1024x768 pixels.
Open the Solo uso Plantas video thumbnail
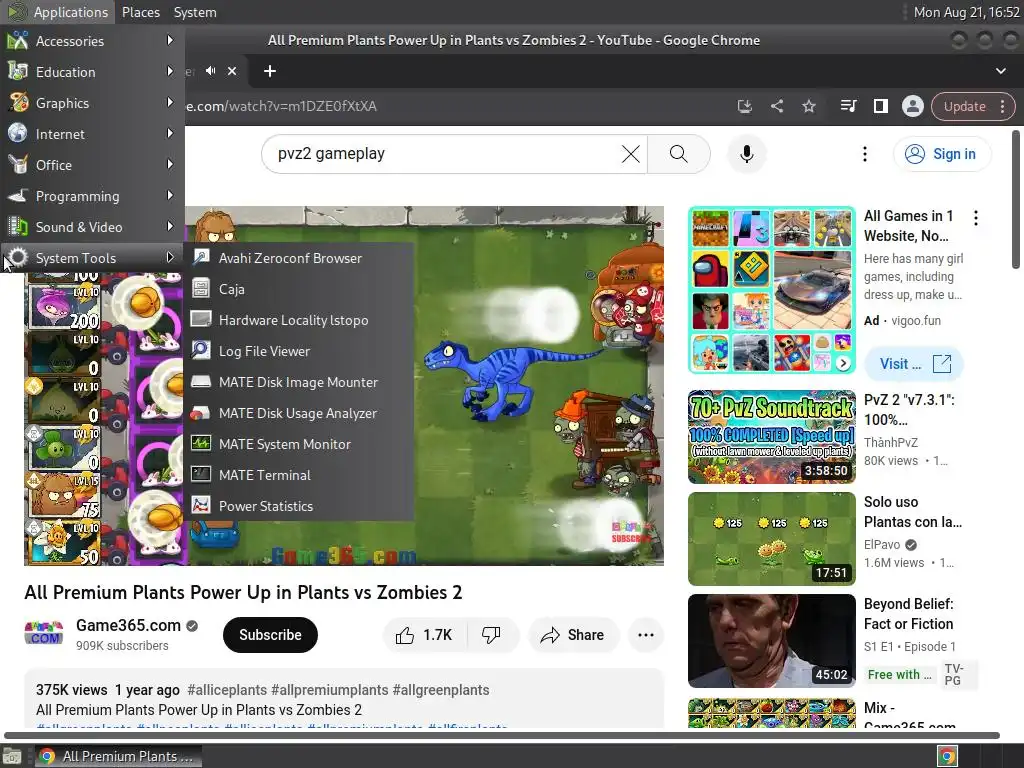point(771,539)
